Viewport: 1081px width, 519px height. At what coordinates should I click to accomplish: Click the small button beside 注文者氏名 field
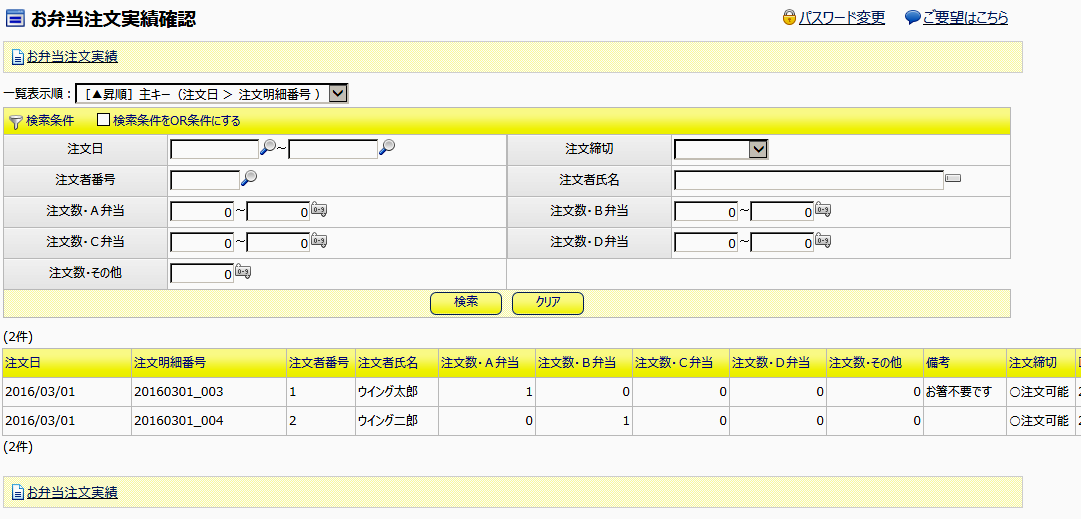click(953, 179)
